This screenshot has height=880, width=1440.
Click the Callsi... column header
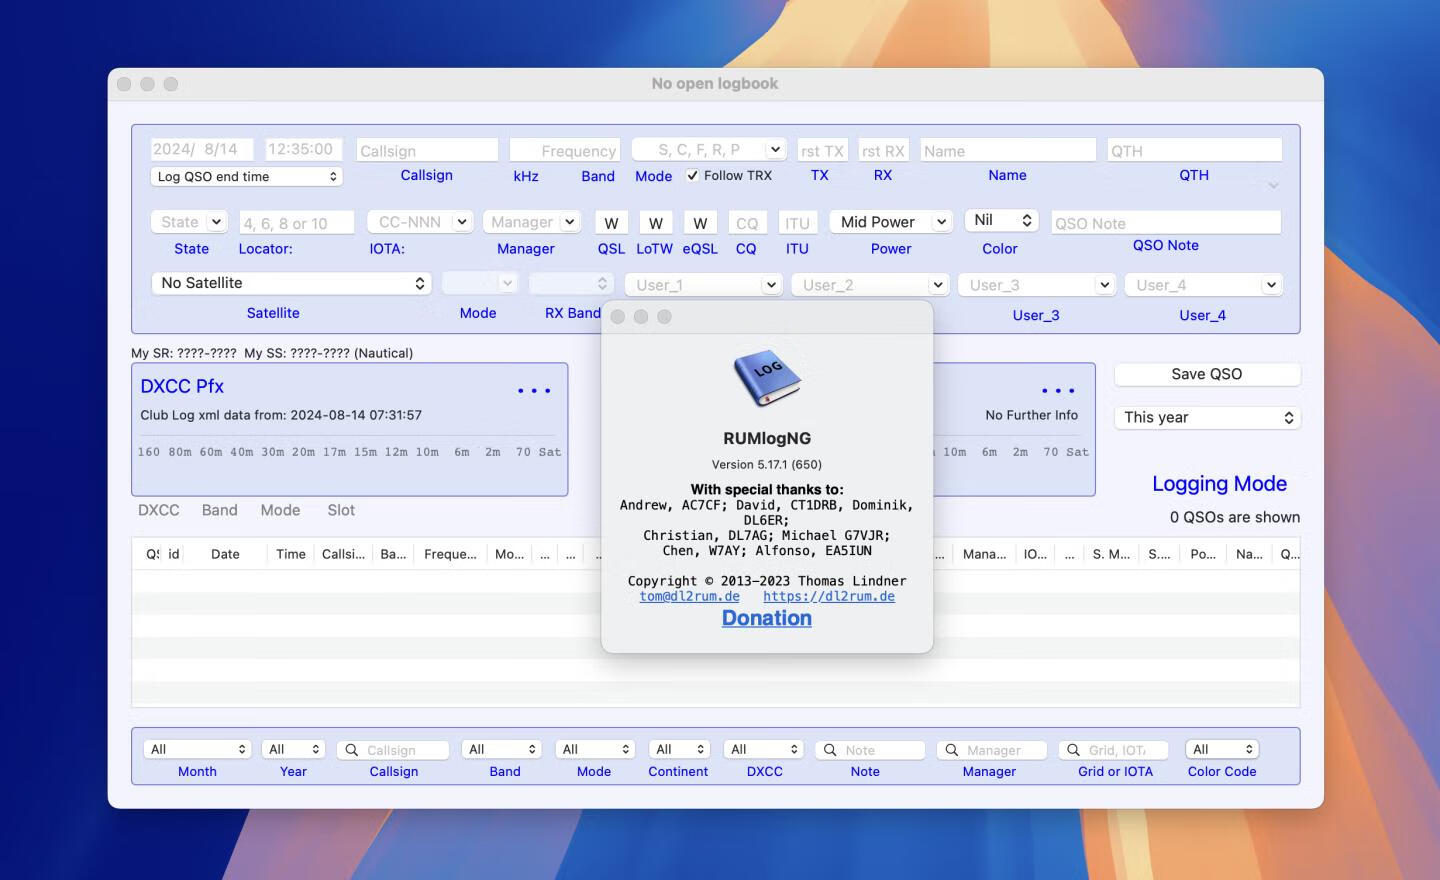[x=343, y=554]
